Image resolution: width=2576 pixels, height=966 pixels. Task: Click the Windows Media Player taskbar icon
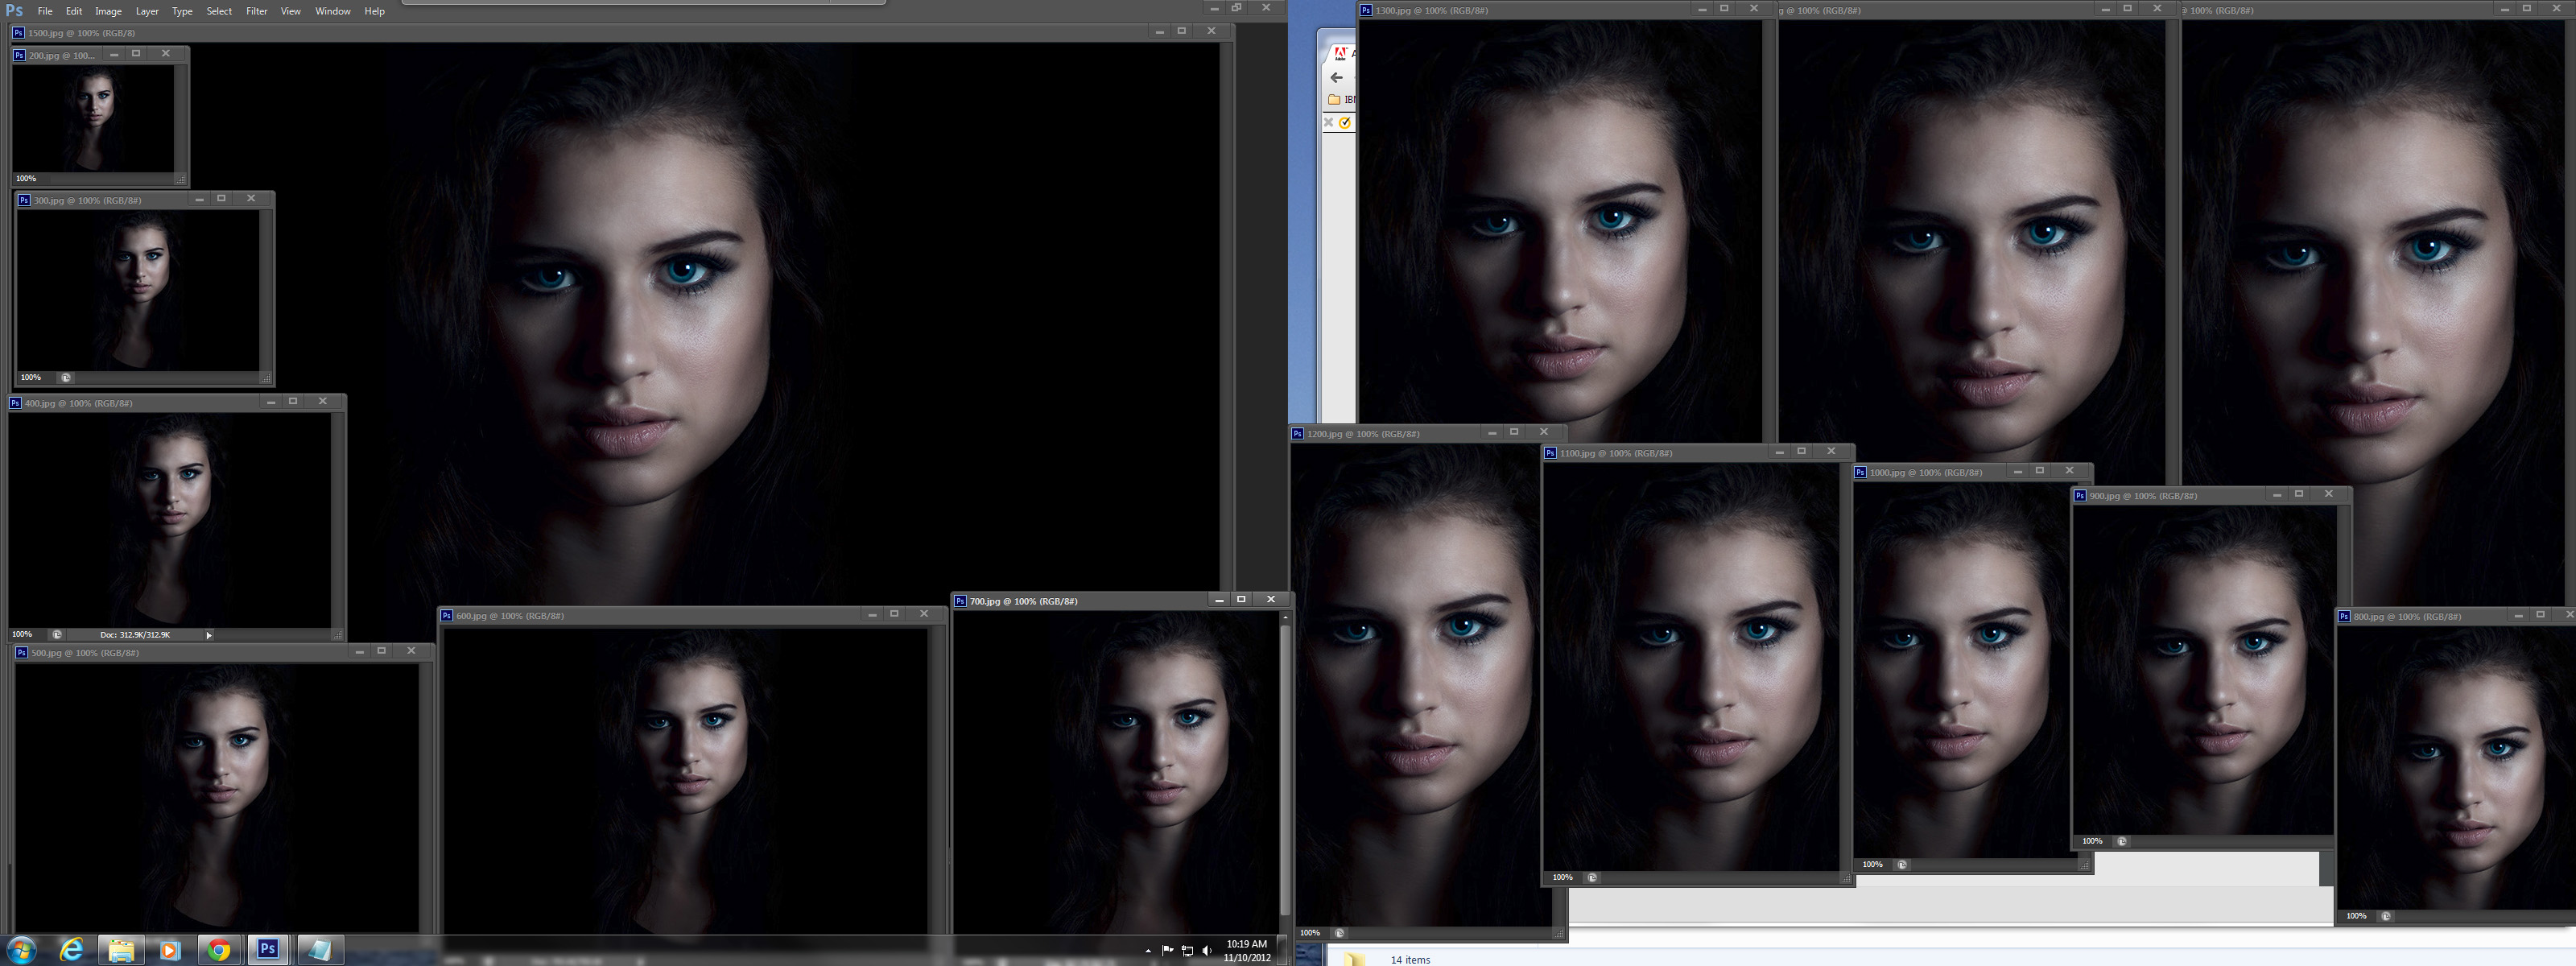(x=169, y=949)
